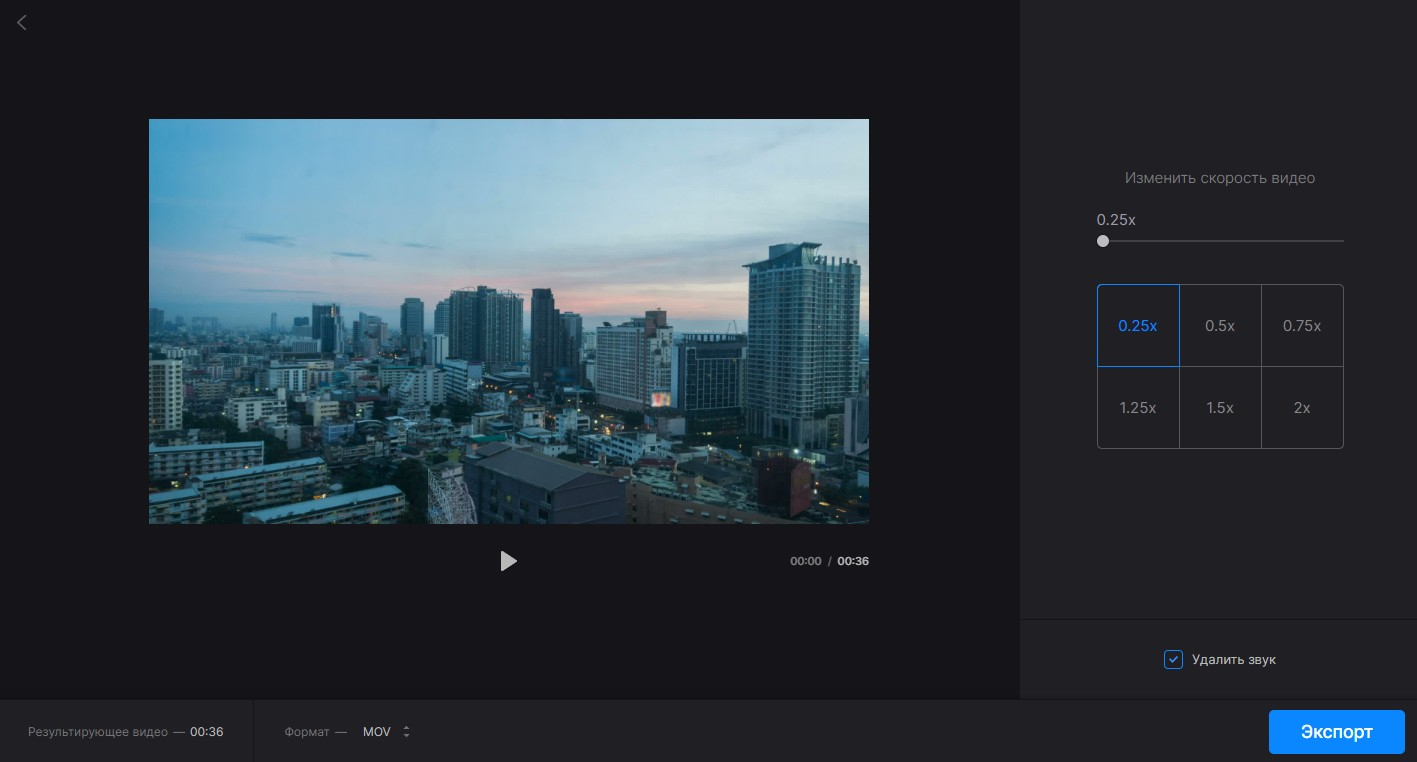Click the 00:00 current time text
Image resolution: width=1417 pixels, height=762 pixels.
pyautogui.click(x=805, y=561)
